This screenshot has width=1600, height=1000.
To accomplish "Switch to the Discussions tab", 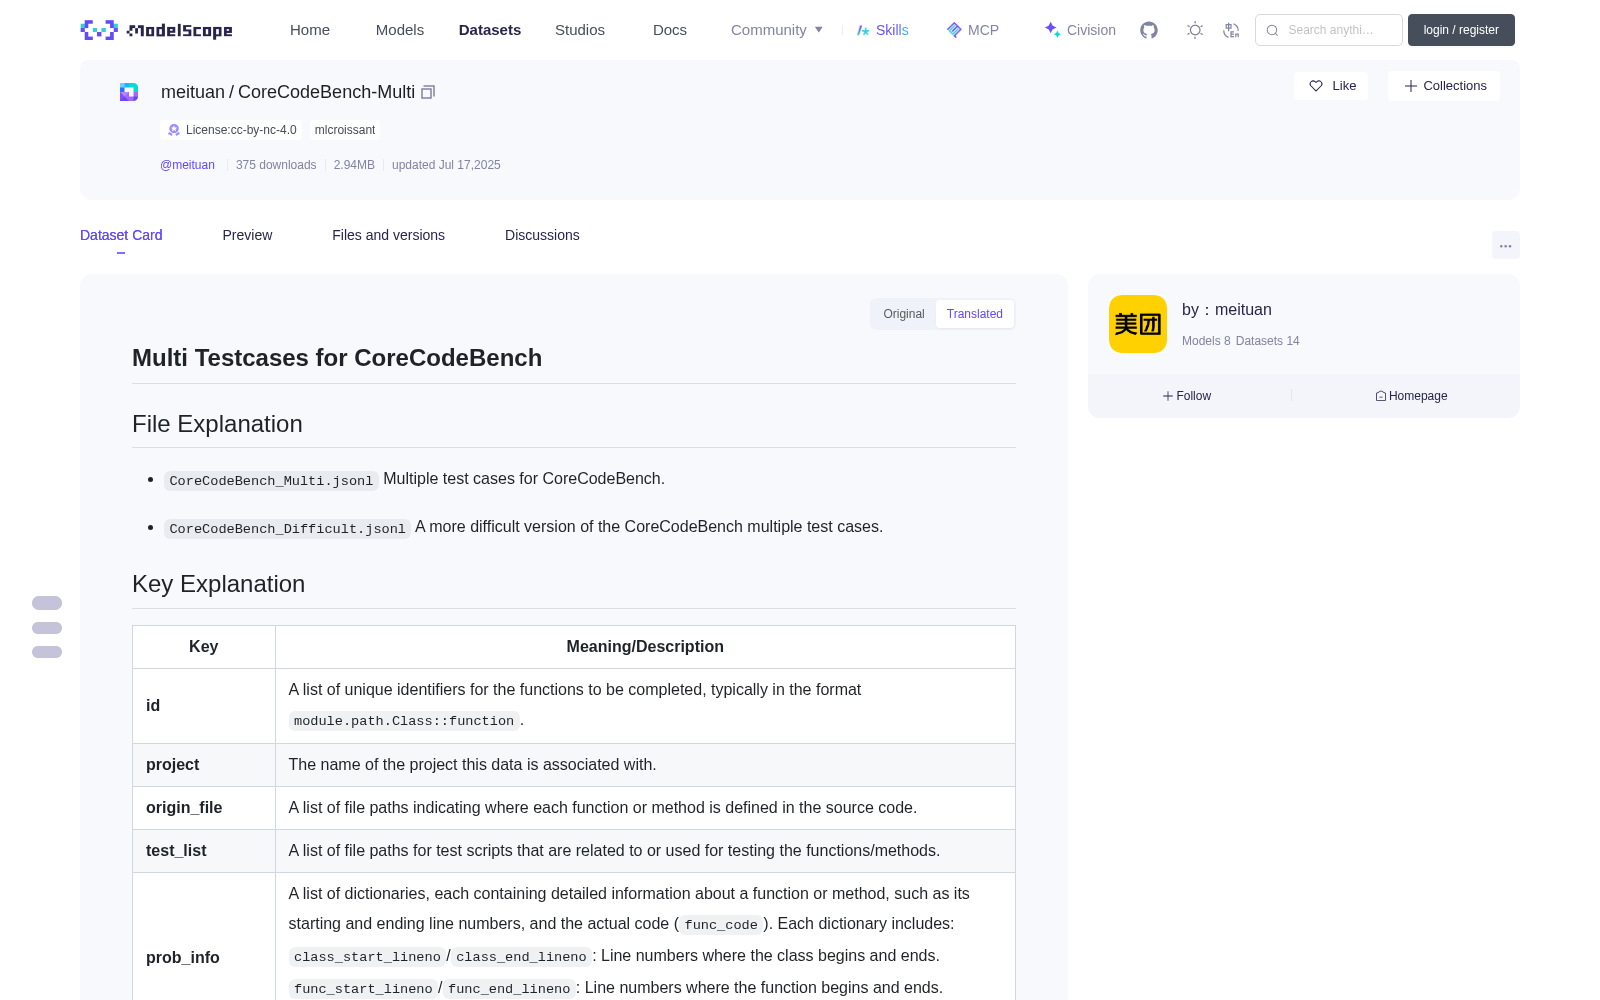I will (x=542, y=235).
